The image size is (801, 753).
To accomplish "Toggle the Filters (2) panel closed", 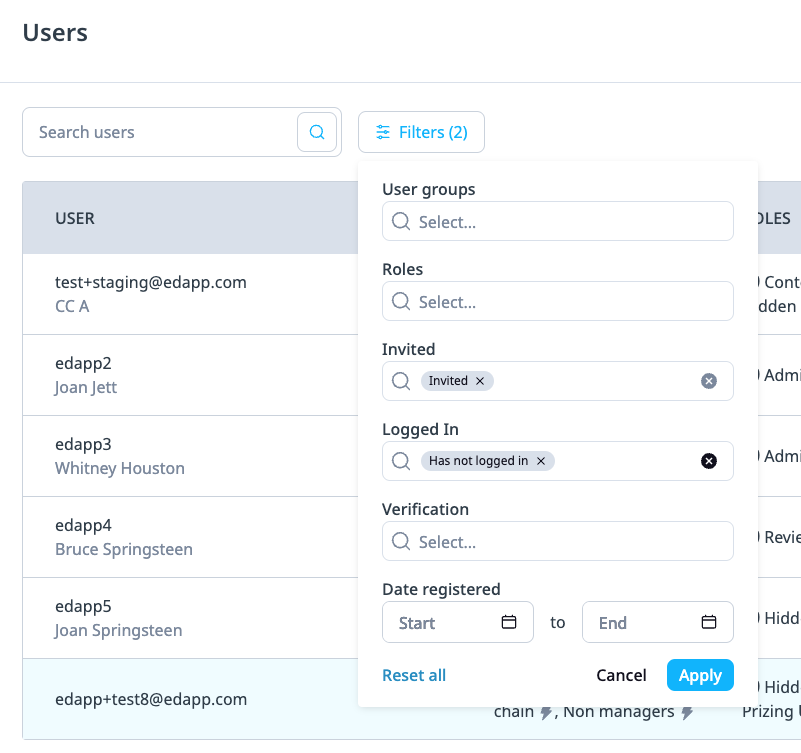I will click(421, 131).
